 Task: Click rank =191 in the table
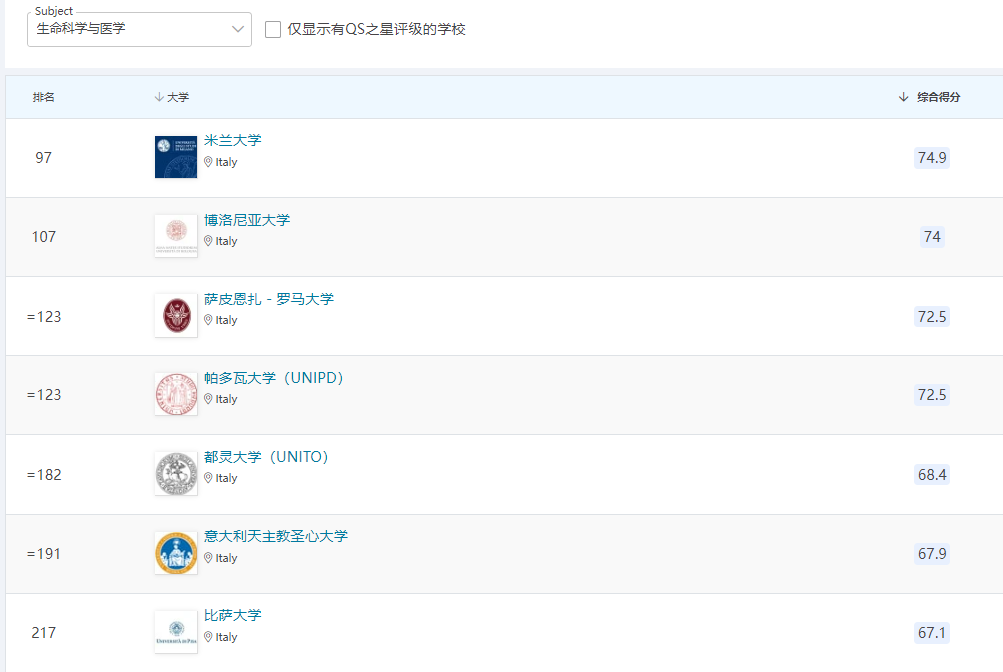[x=43, y=554]
